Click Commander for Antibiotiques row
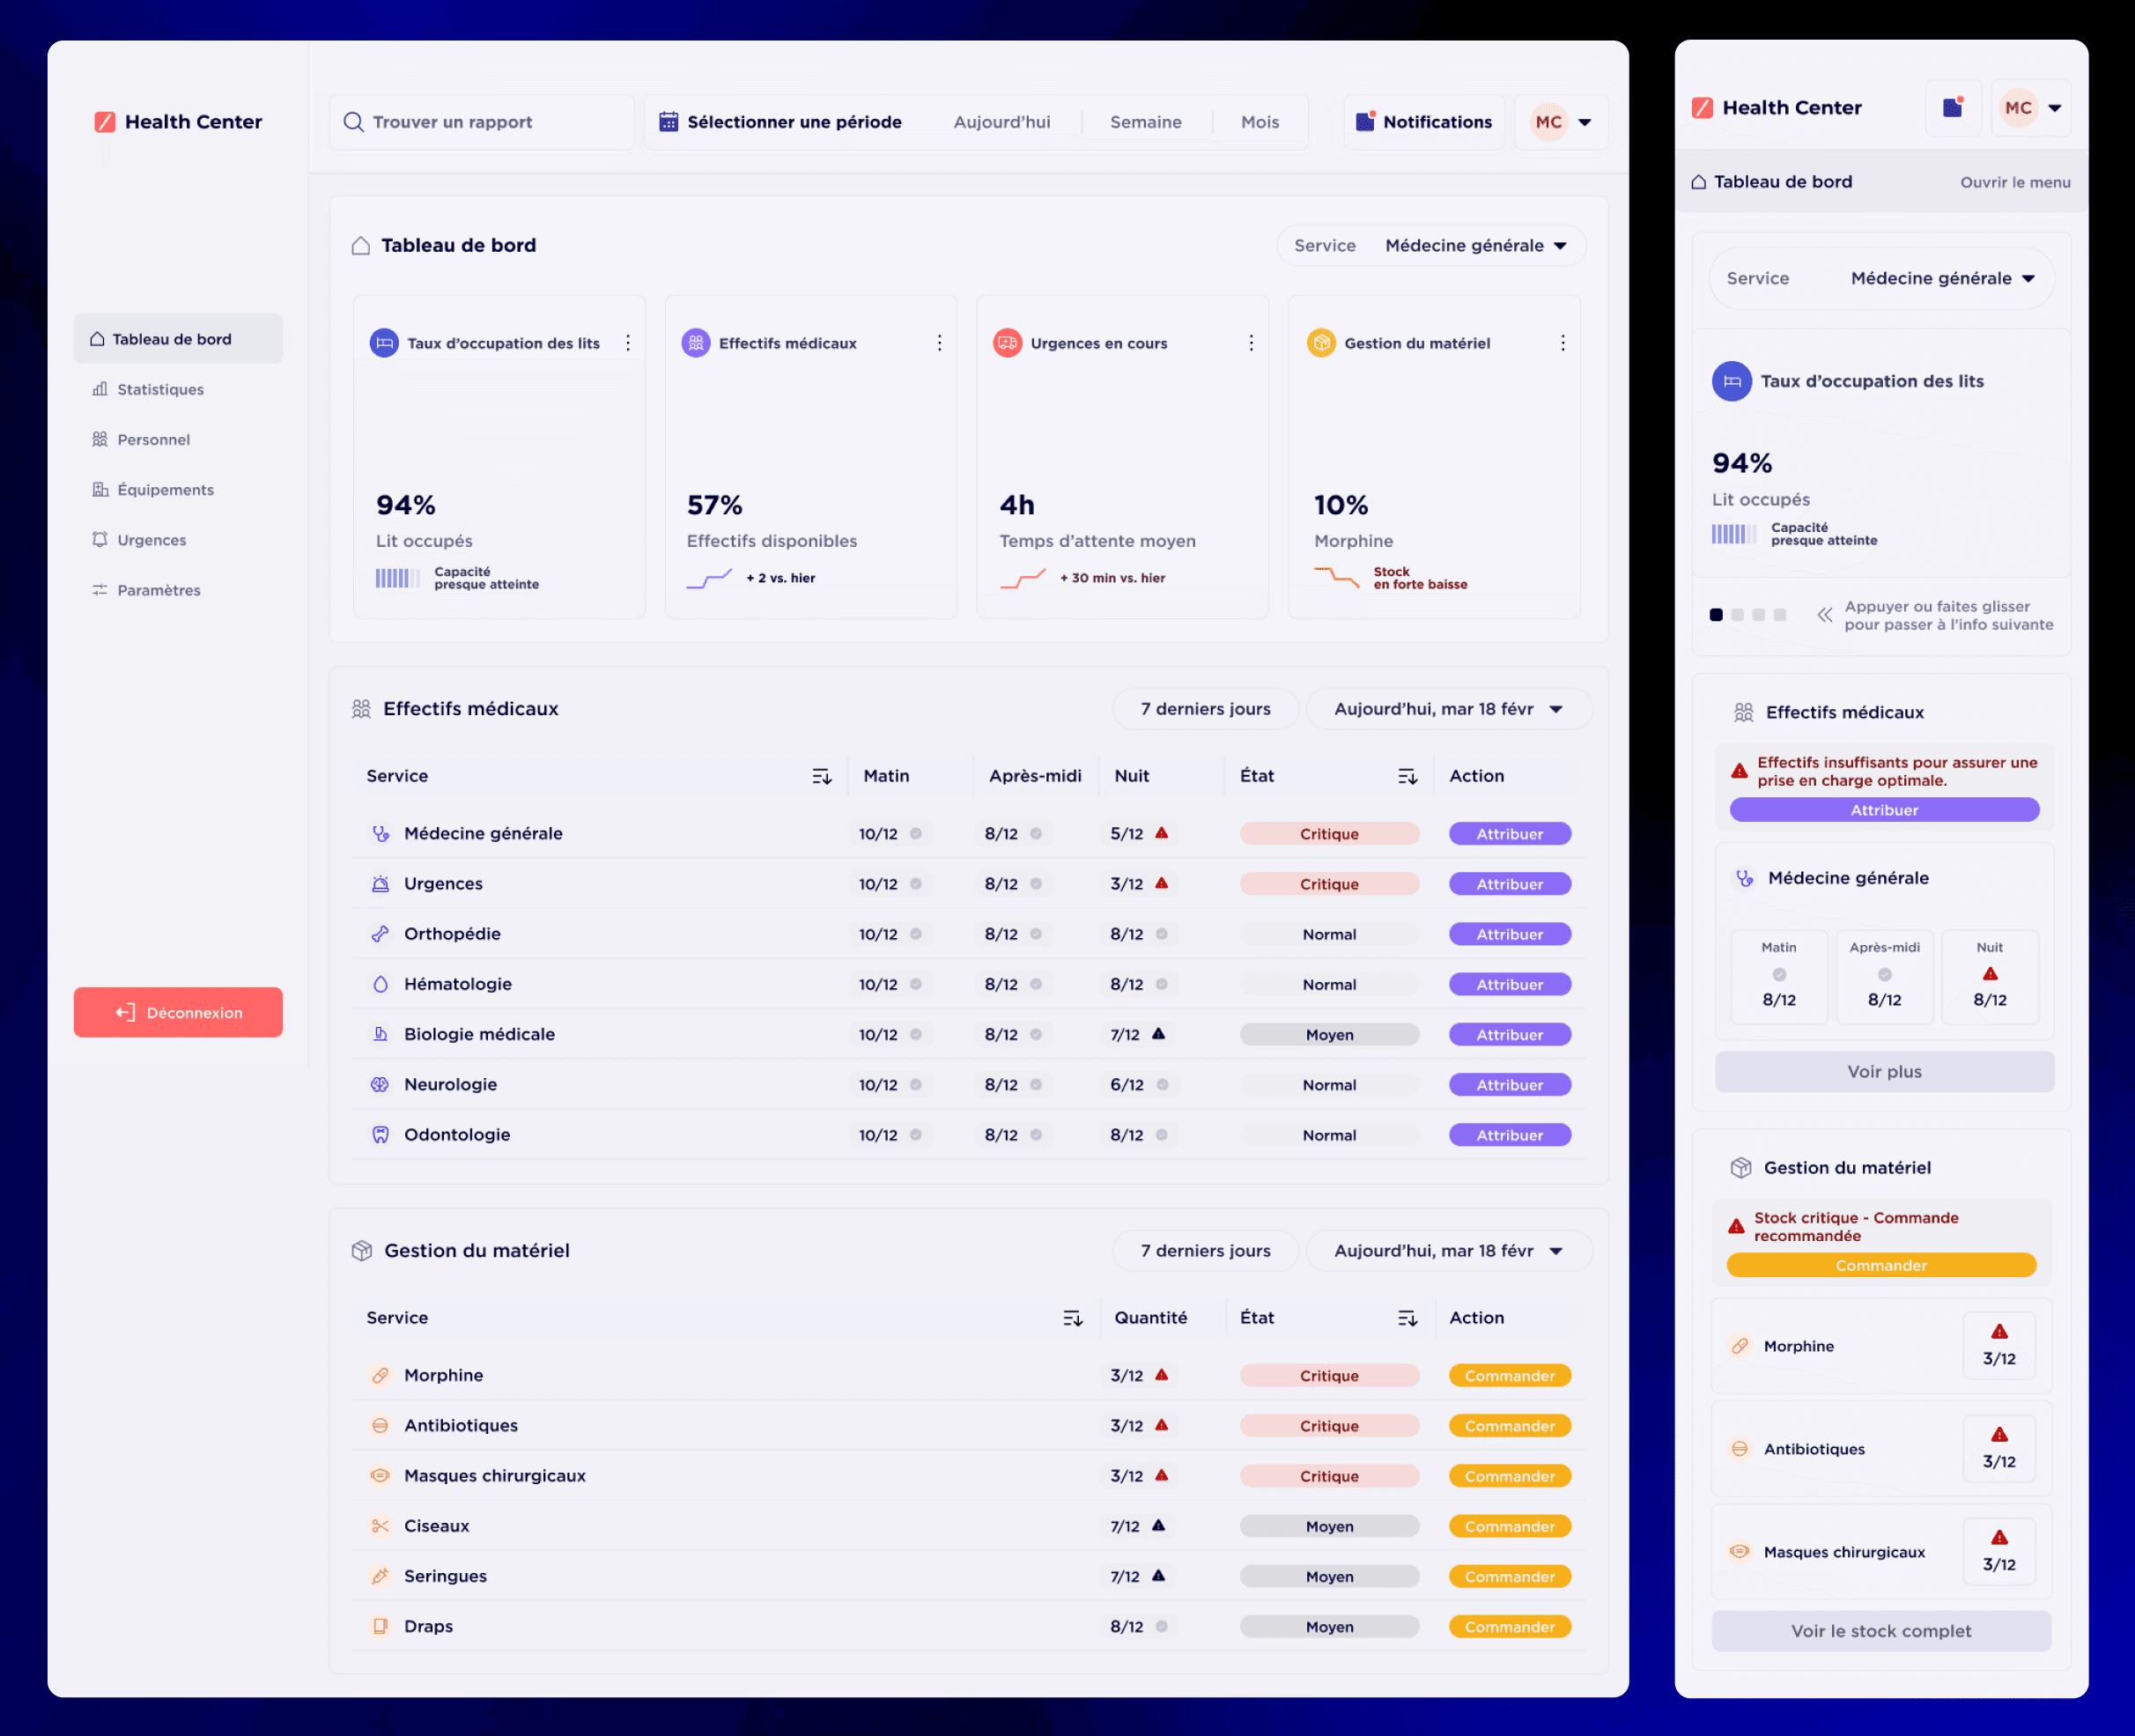2135x1736 pixels. tap(1509, 1426)
